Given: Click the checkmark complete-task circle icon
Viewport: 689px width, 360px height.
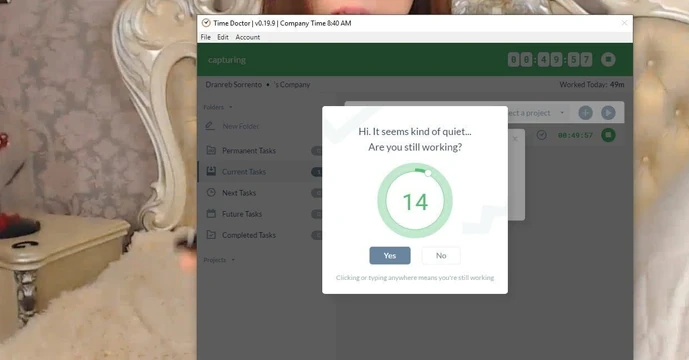Looking at the screenshot, I should point(541,135).
